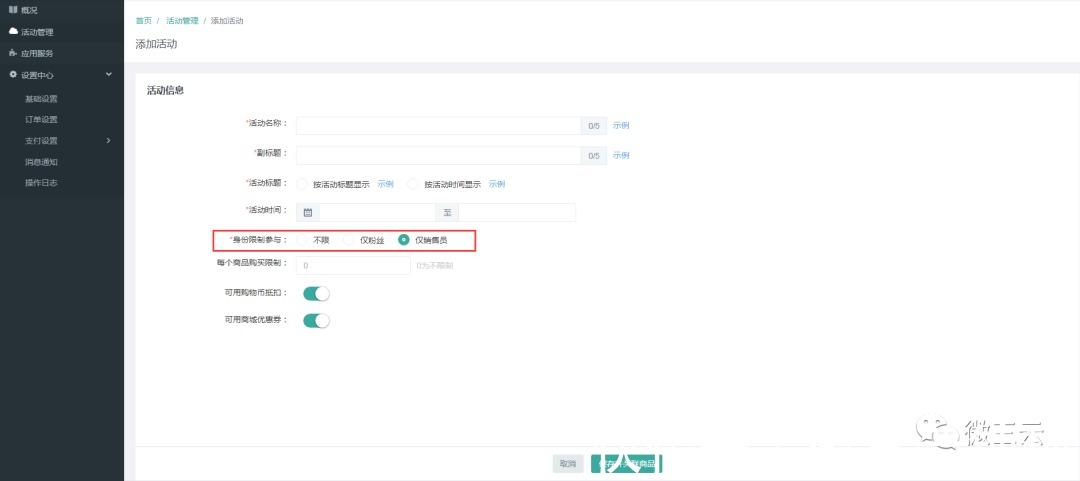Click the 活动信息 section heading
This screenshot has width=1080, height=481.
click(165, 90)
